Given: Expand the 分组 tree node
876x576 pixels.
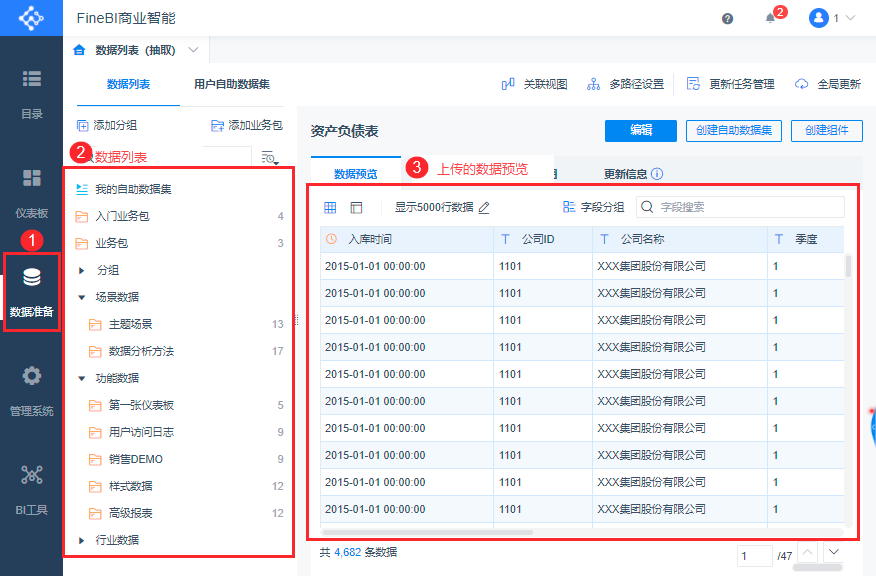Looking at the screenshot, I should pyautogui.click(x=82, y=270).
